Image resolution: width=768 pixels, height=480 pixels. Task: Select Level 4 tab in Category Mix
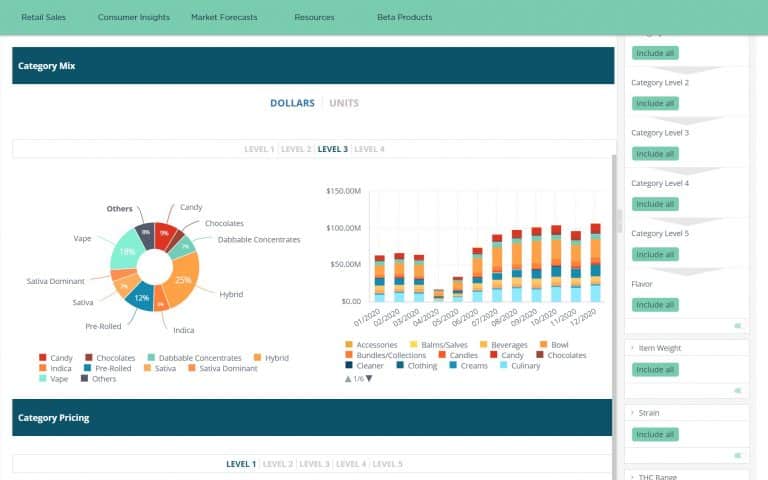tap(369, 149)
